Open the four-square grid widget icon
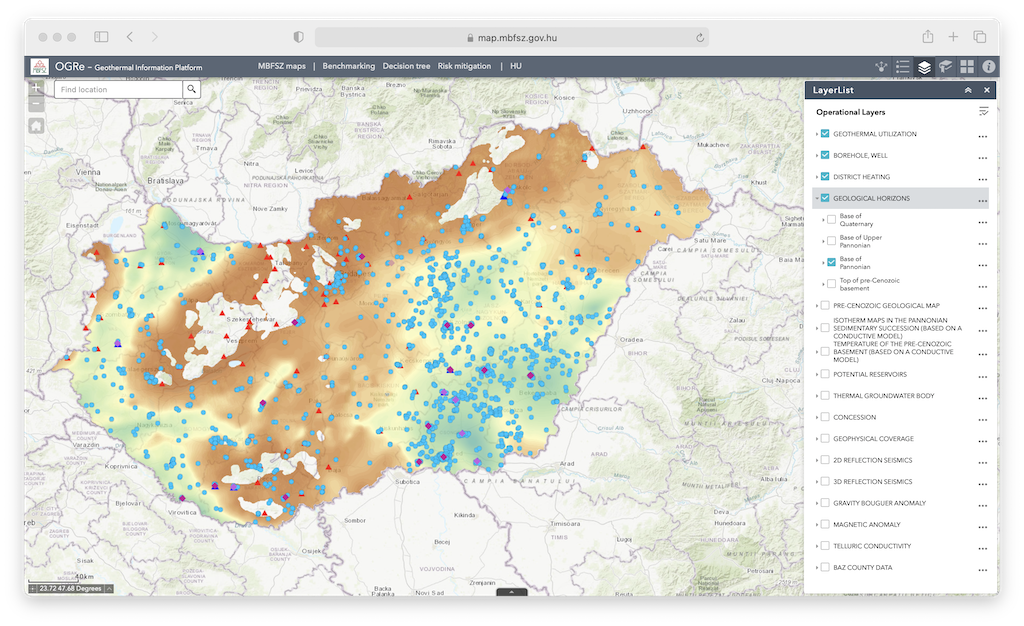1024x626 pixels. [x=967, y=67]
